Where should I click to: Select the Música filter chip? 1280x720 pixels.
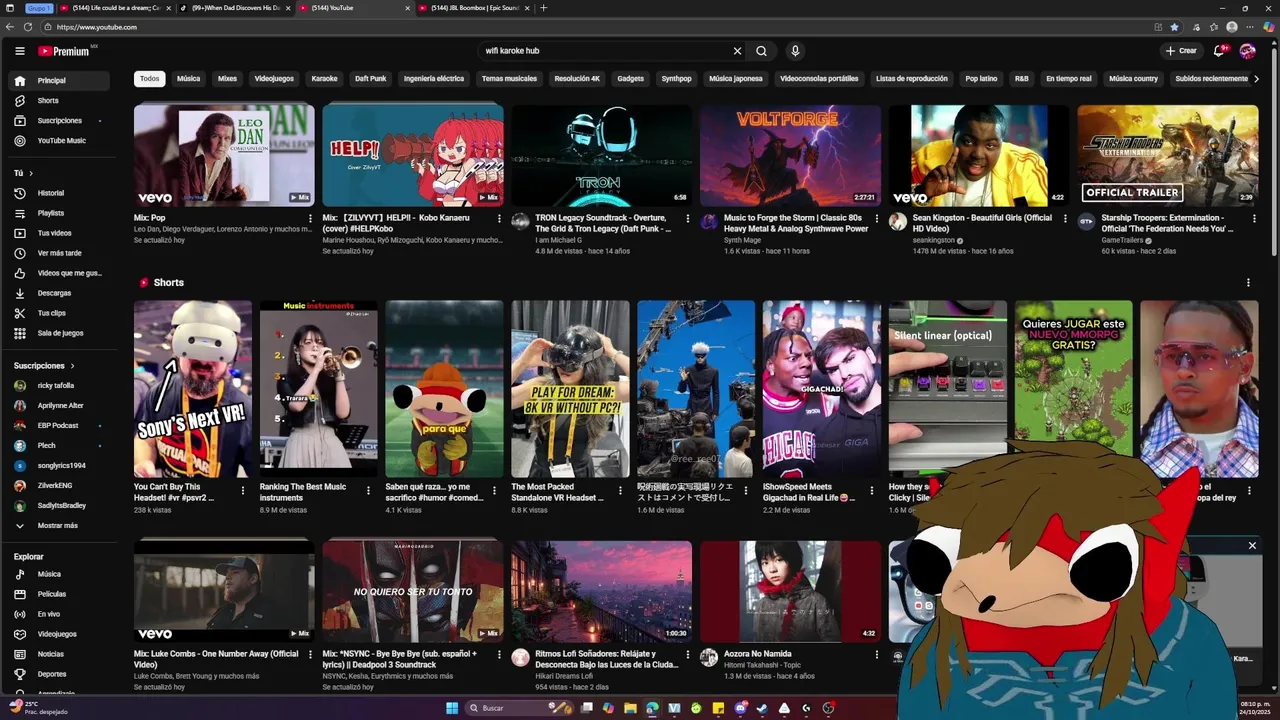coord(188,78)
